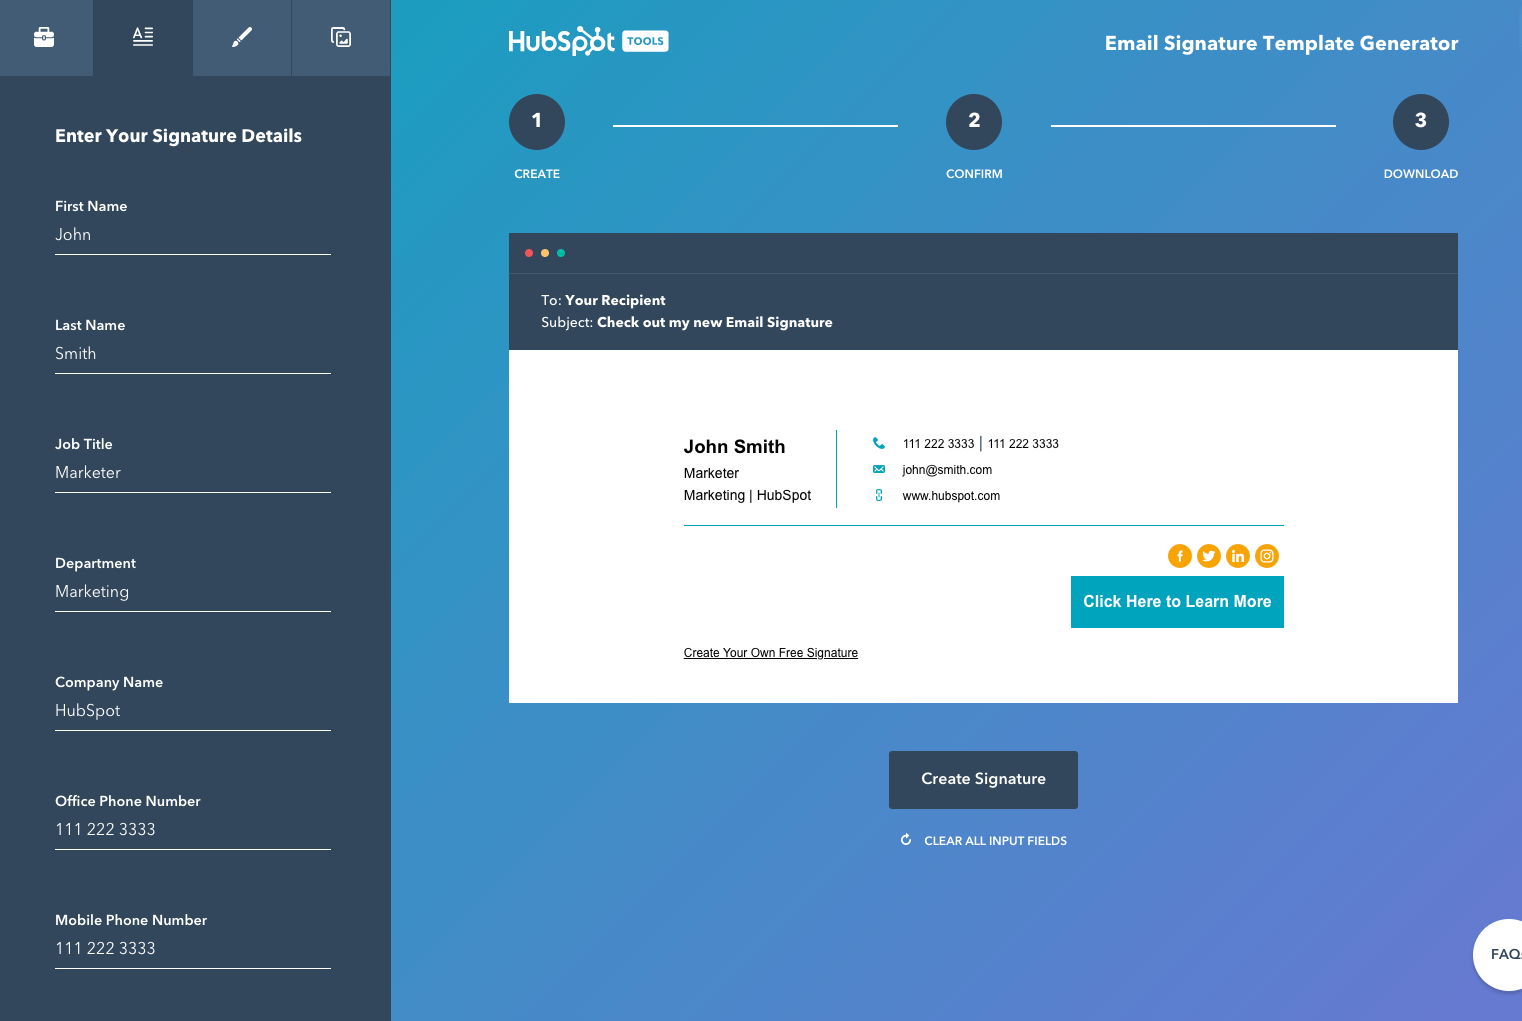Open the images tab icon
The width and height of the screenshot is (1522, 1021).
341,38
